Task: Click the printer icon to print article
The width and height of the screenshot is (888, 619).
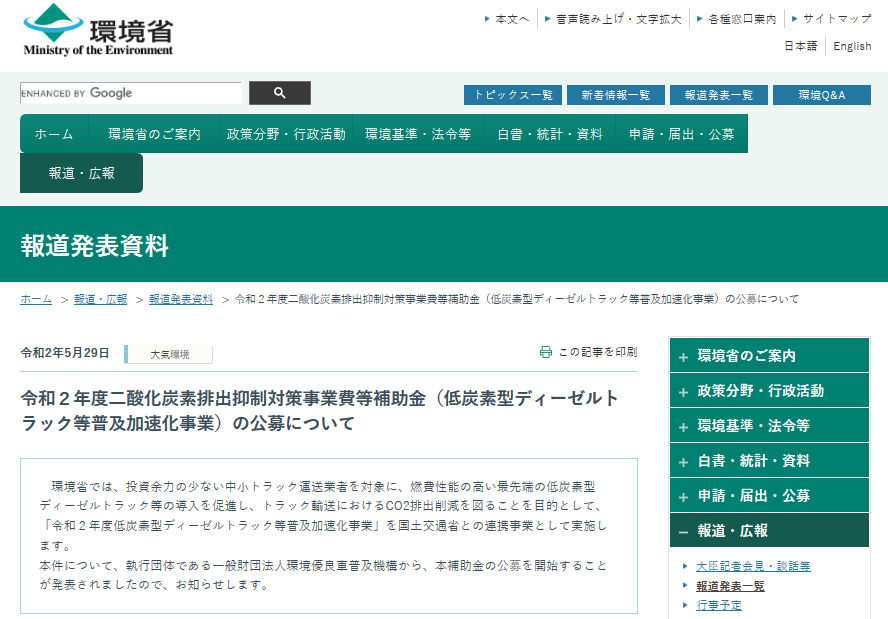Action: tap(546, 352)
